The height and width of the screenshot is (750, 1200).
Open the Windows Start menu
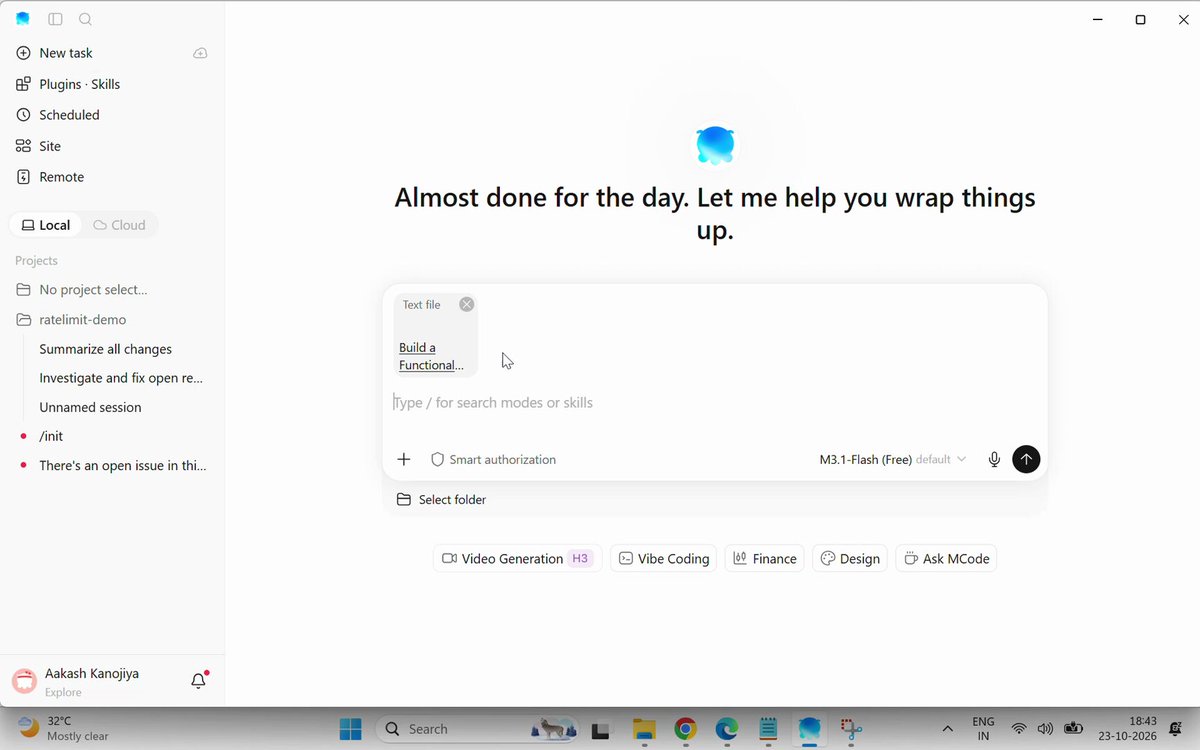351,729
